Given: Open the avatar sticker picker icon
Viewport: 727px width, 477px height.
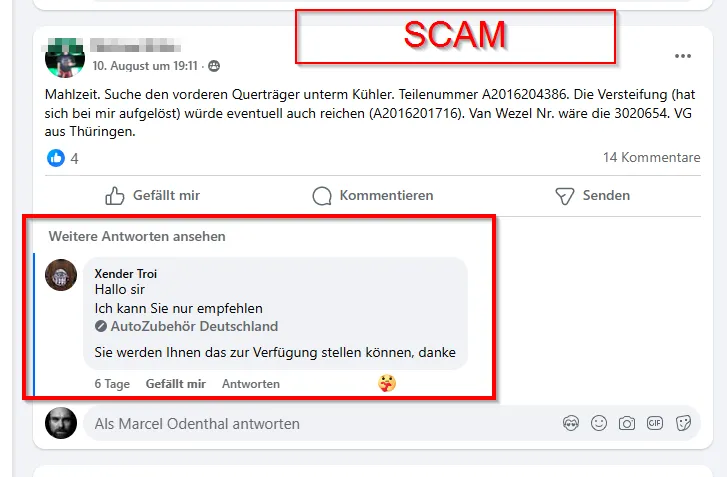Looking at the screenshot, I should click(x=571, y=423).
